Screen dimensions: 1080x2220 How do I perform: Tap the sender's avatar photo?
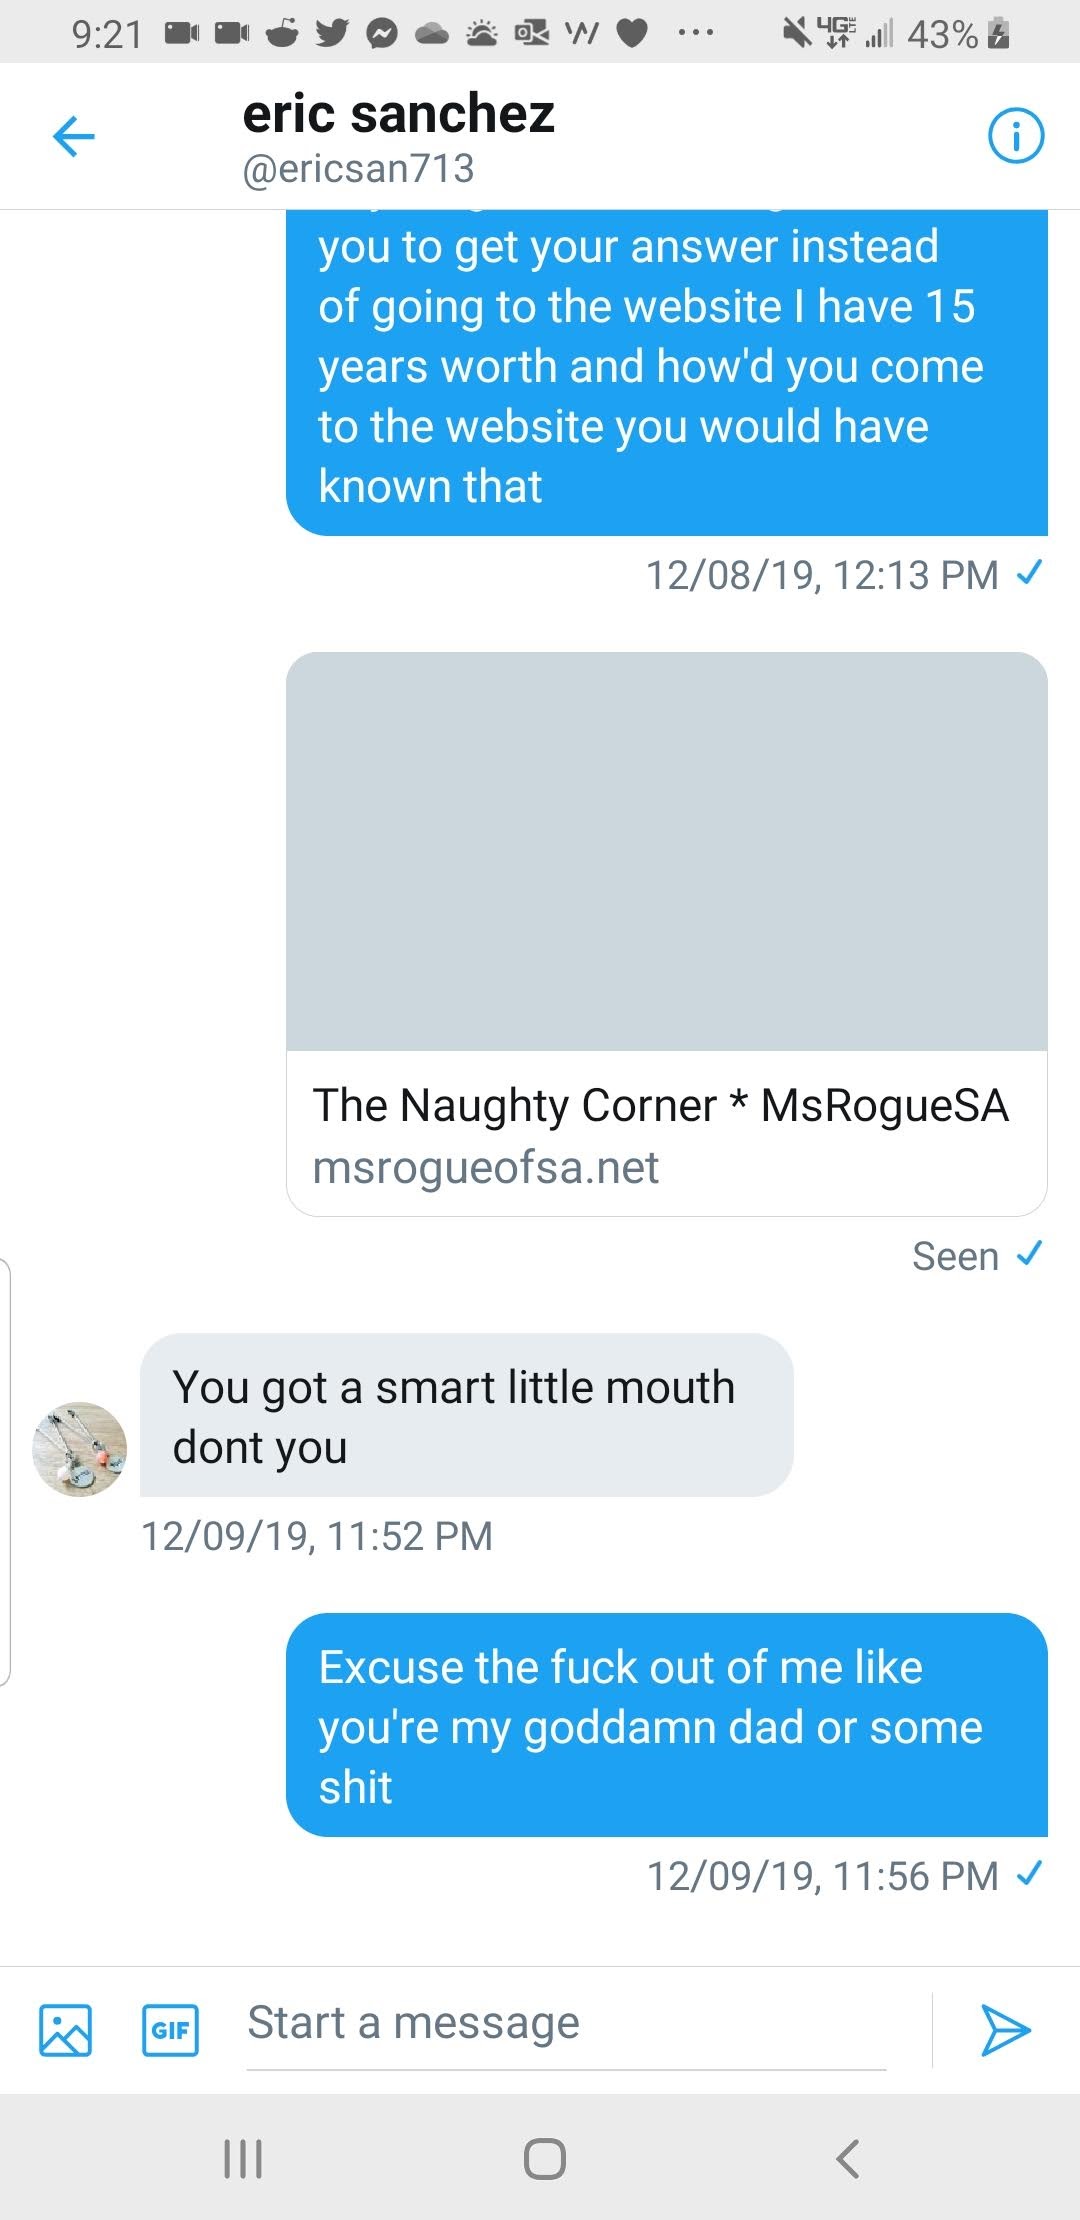pyautogui.click(x=80, y=1448)
